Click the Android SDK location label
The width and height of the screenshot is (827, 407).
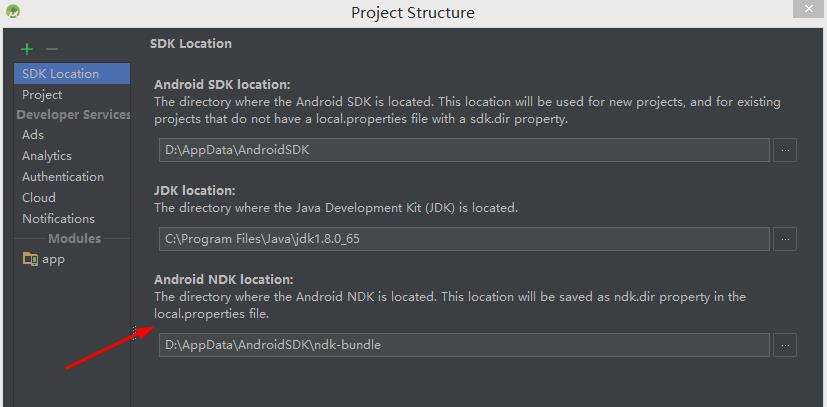(x=222, y=85)
